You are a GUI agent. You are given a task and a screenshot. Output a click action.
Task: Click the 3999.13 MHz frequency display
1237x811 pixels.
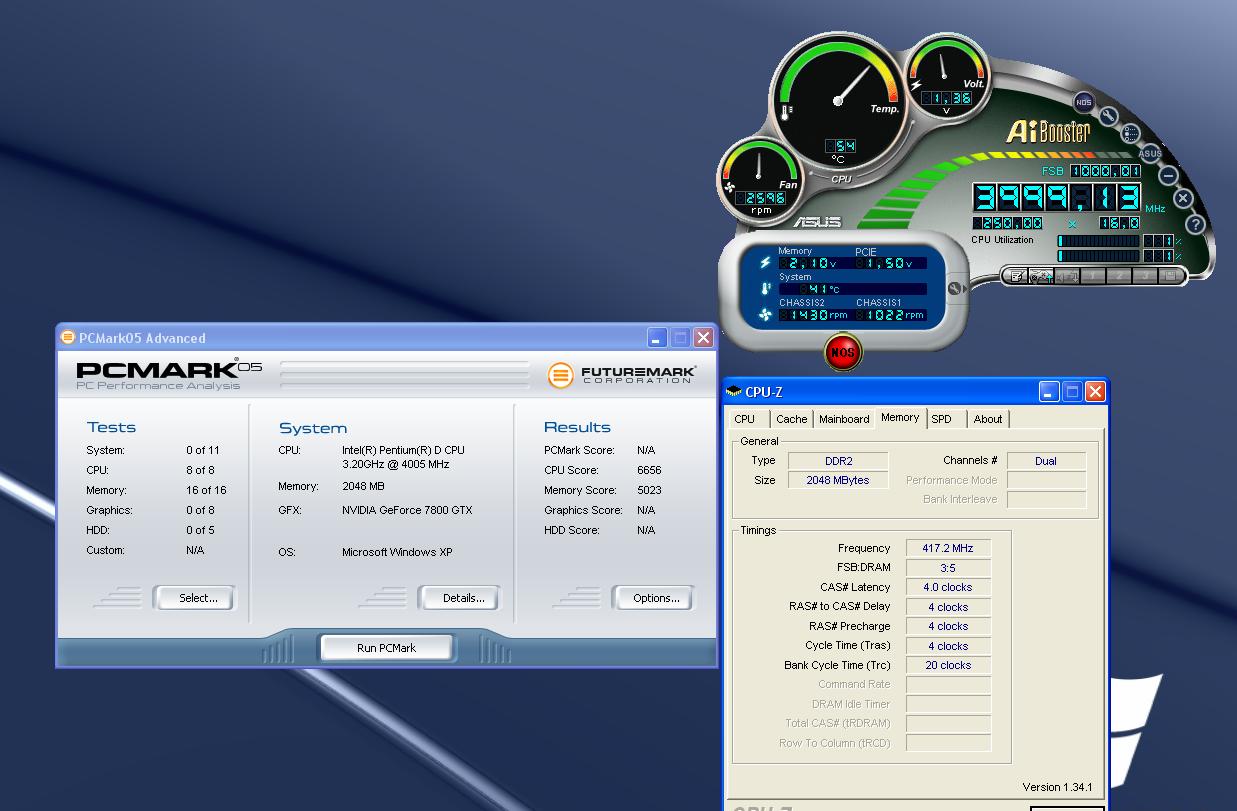point(1056,197)
